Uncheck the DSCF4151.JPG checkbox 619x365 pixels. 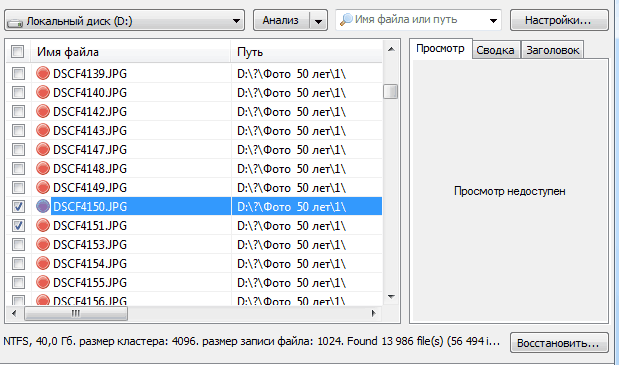(x=18, y=225)
